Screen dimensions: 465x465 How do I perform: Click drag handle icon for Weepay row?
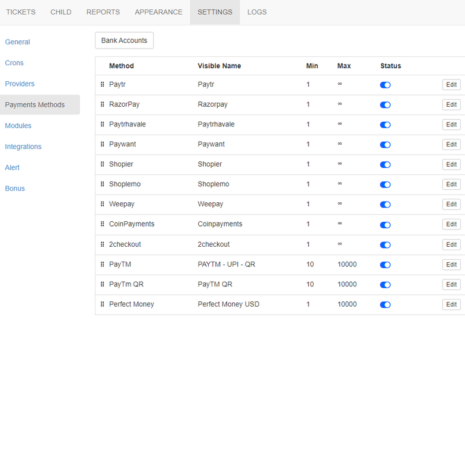[x=102, y=204]
